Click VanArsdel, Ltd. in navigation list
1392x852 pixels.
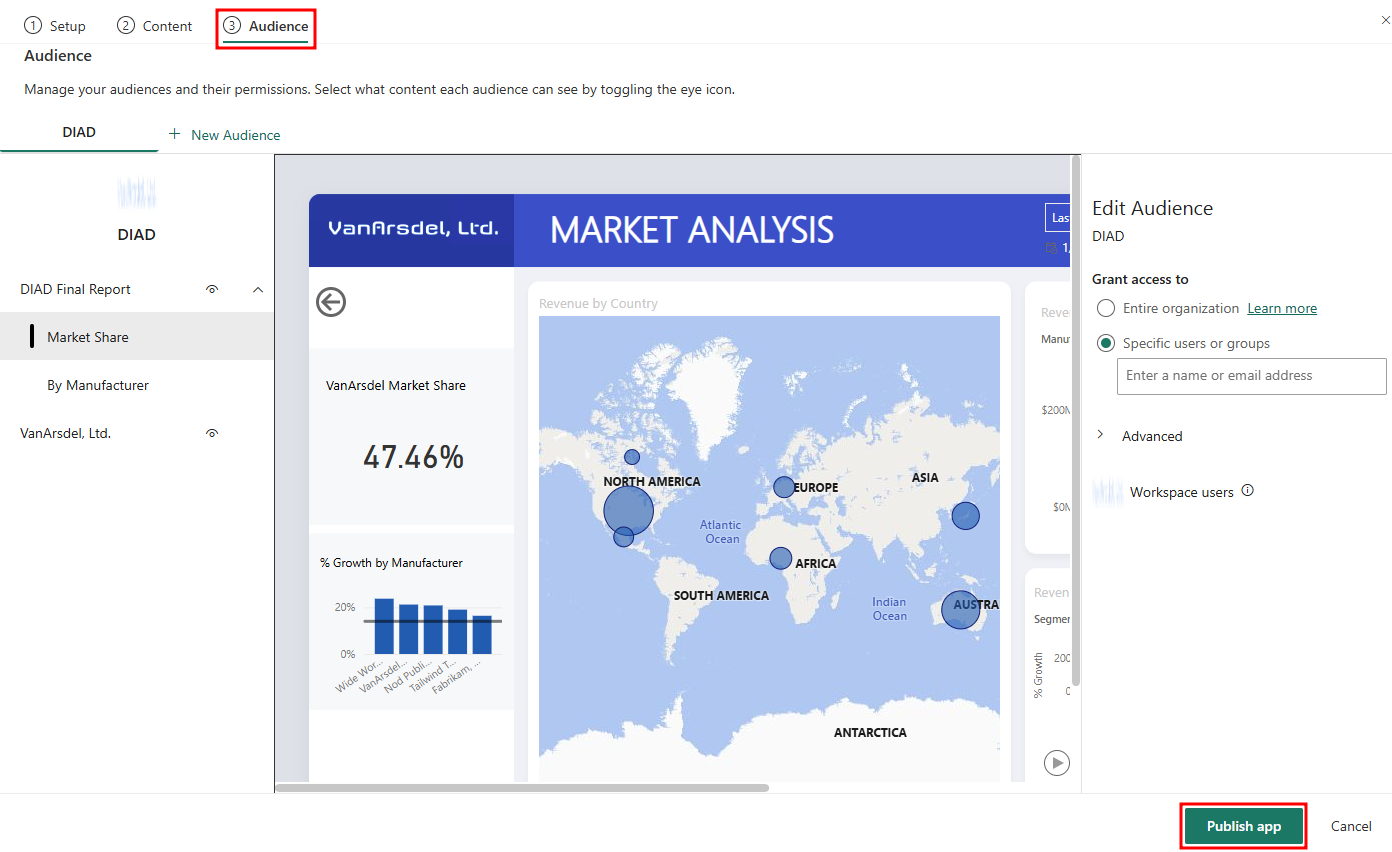(66, 433)
